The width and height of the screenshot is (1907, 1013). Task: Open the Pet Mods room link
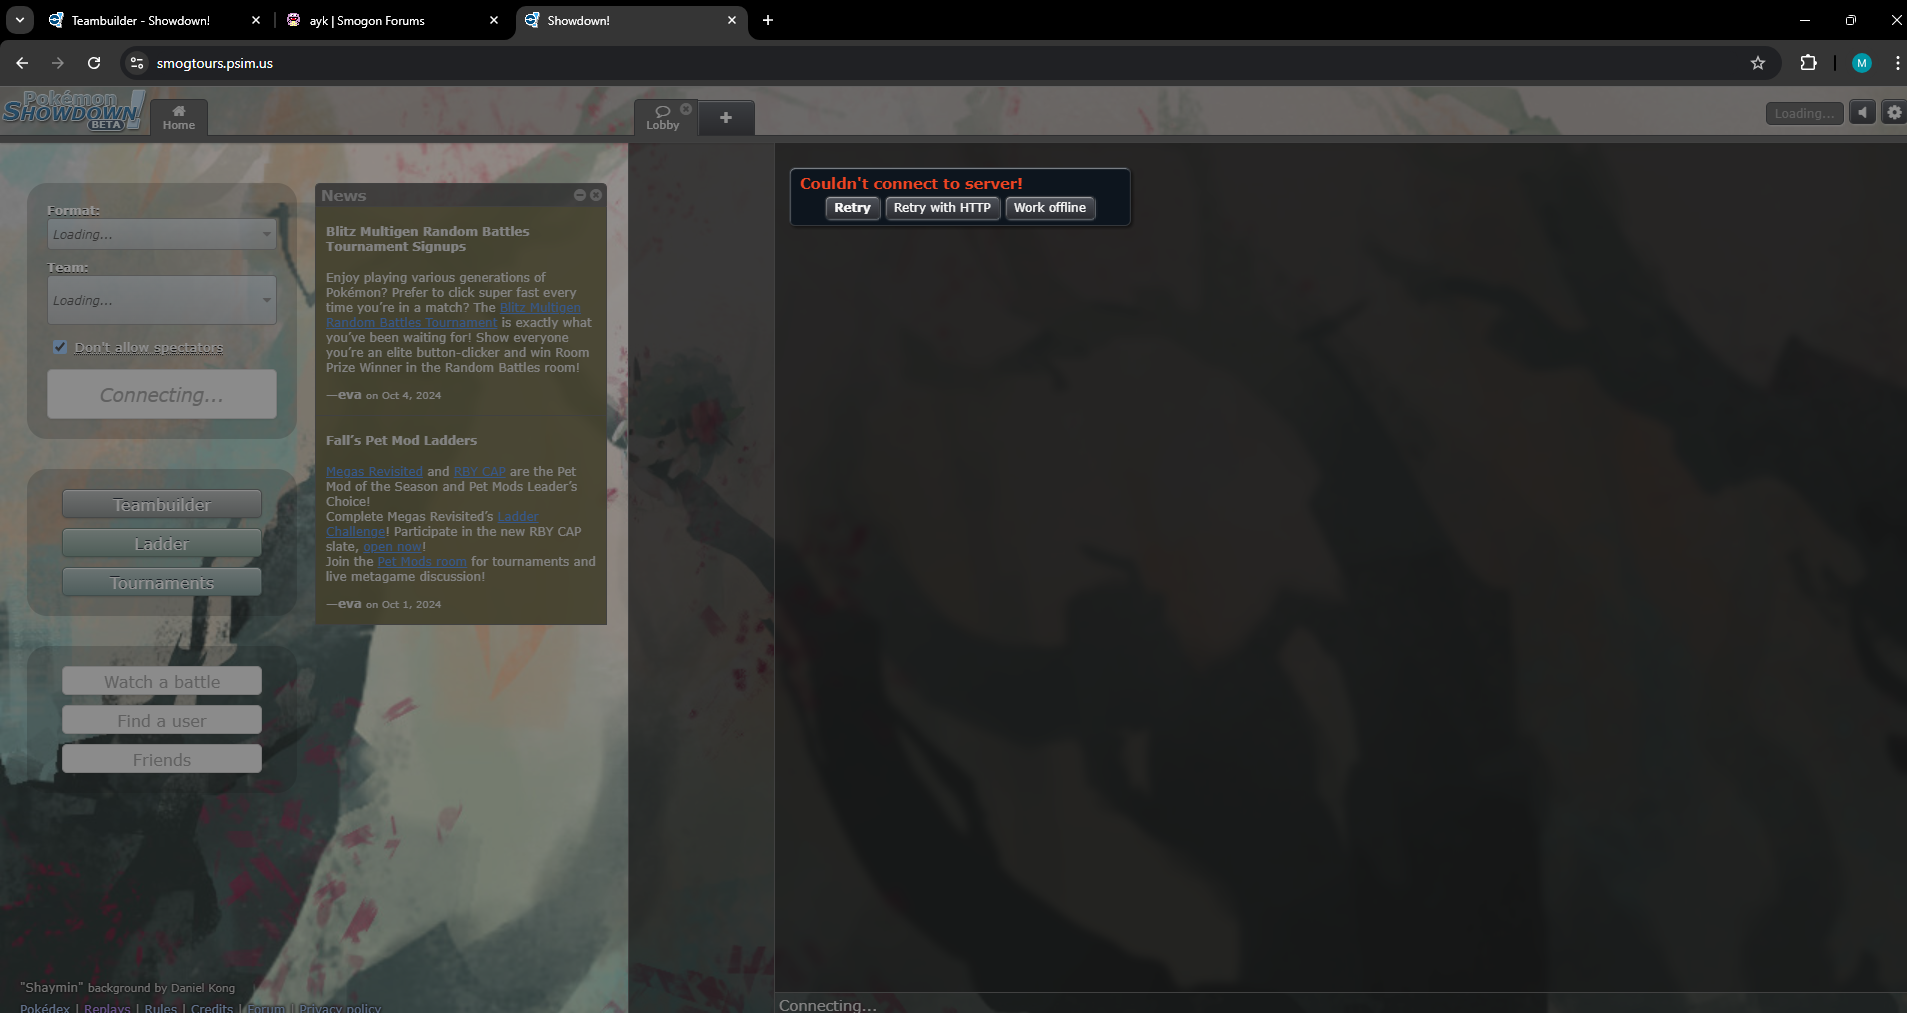(422, 562)
